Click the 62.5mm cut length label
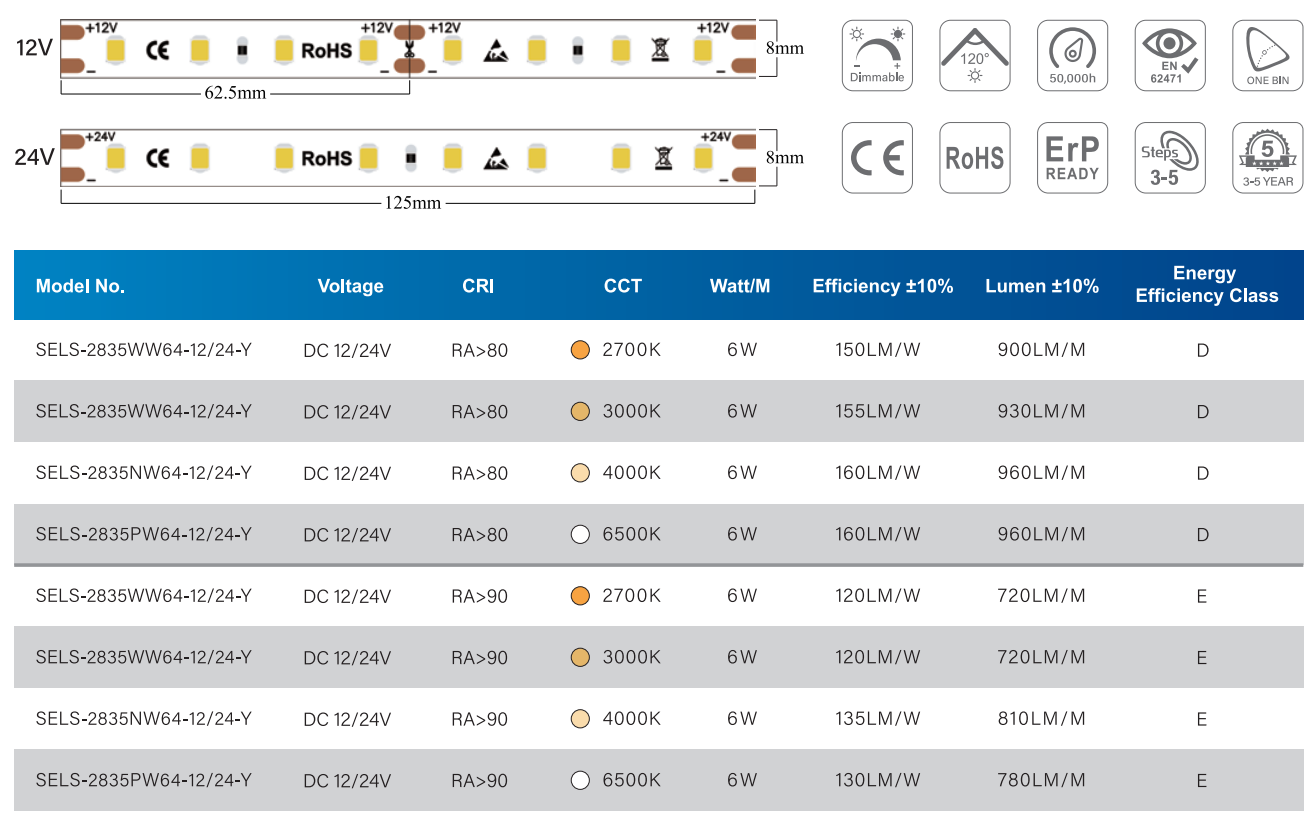This screenshot has width=1315, height=820. (235, 94)
